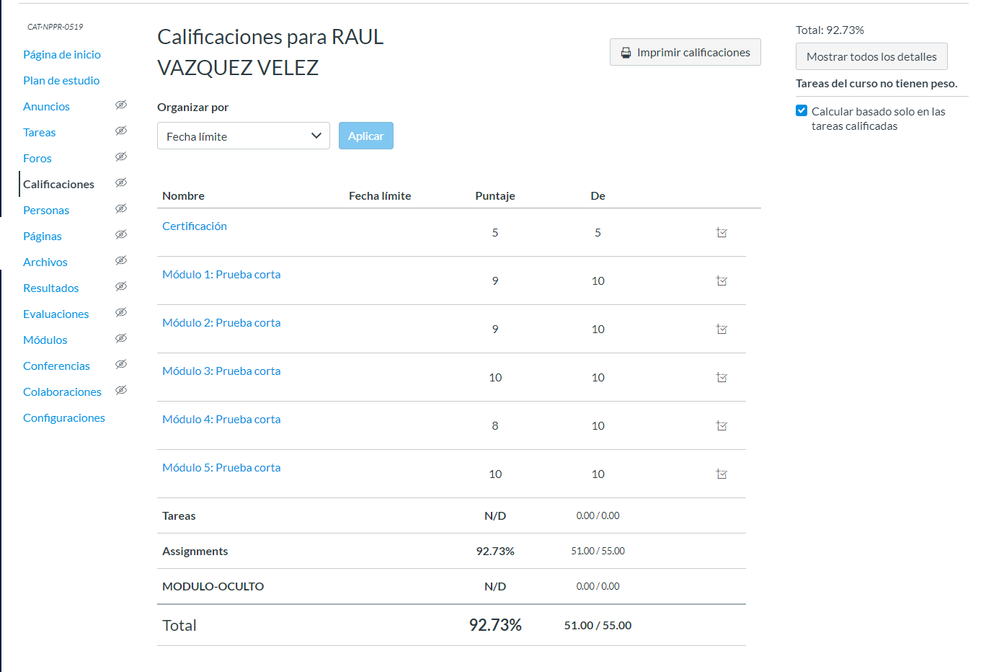The height and width of the screenshot is (672, 999).
Task: Click the hidden-eye icon beside Foros
Action: pos(121,157)
